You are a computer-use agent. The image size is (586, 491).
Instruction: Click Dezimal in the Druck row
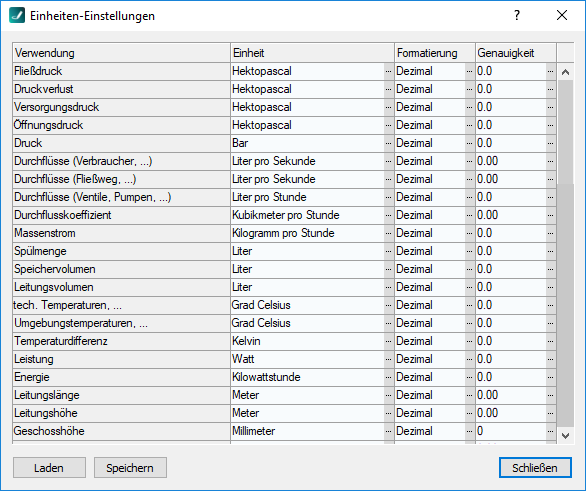point(414,143)
